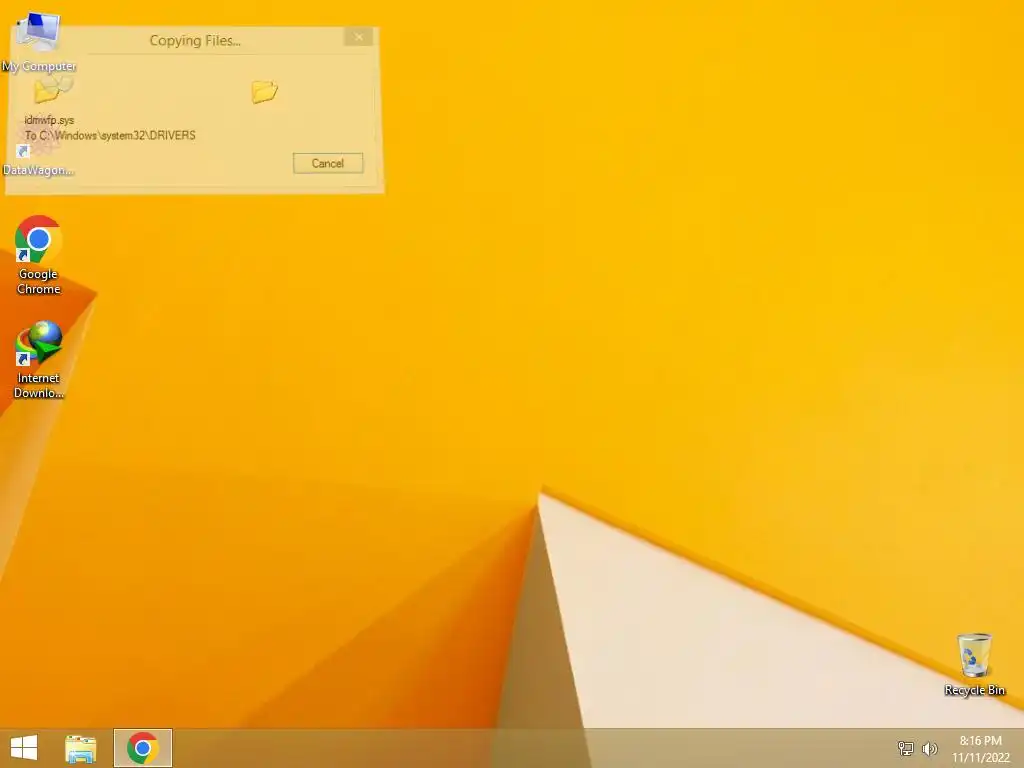
Task: Open the Internet Download Manager shortcut
Action: [39, 359]
